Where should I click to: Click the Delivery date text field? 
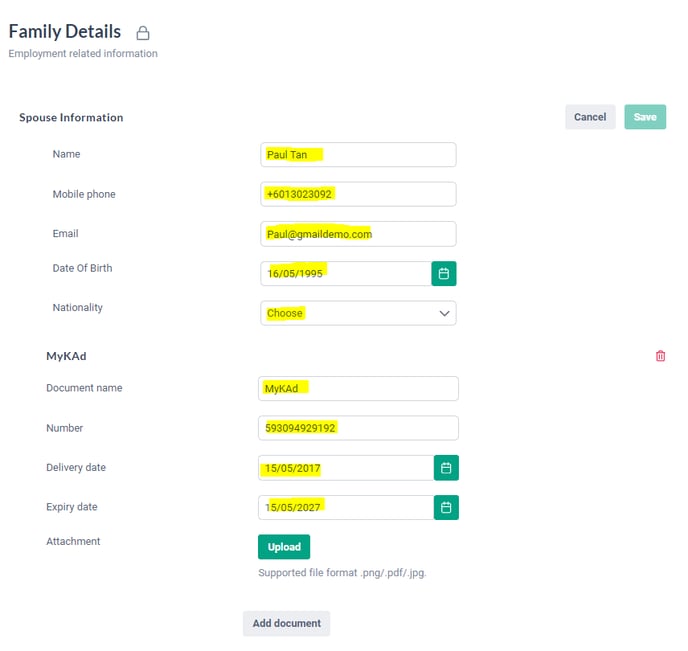346,468
